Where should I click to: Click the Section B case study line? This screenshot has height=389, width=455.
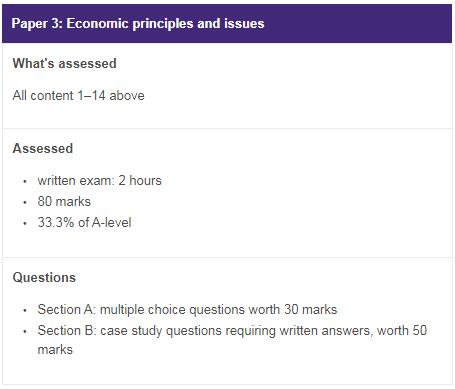(232, 340)
